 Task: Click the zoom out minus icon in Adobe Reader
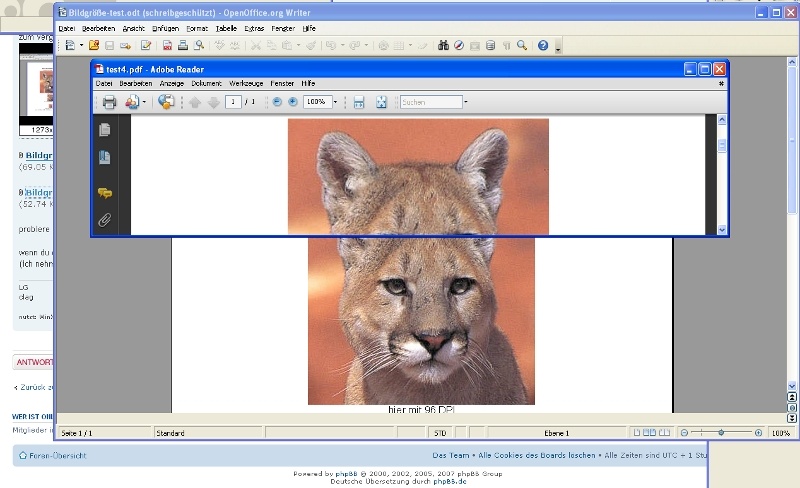coord(277,102)
